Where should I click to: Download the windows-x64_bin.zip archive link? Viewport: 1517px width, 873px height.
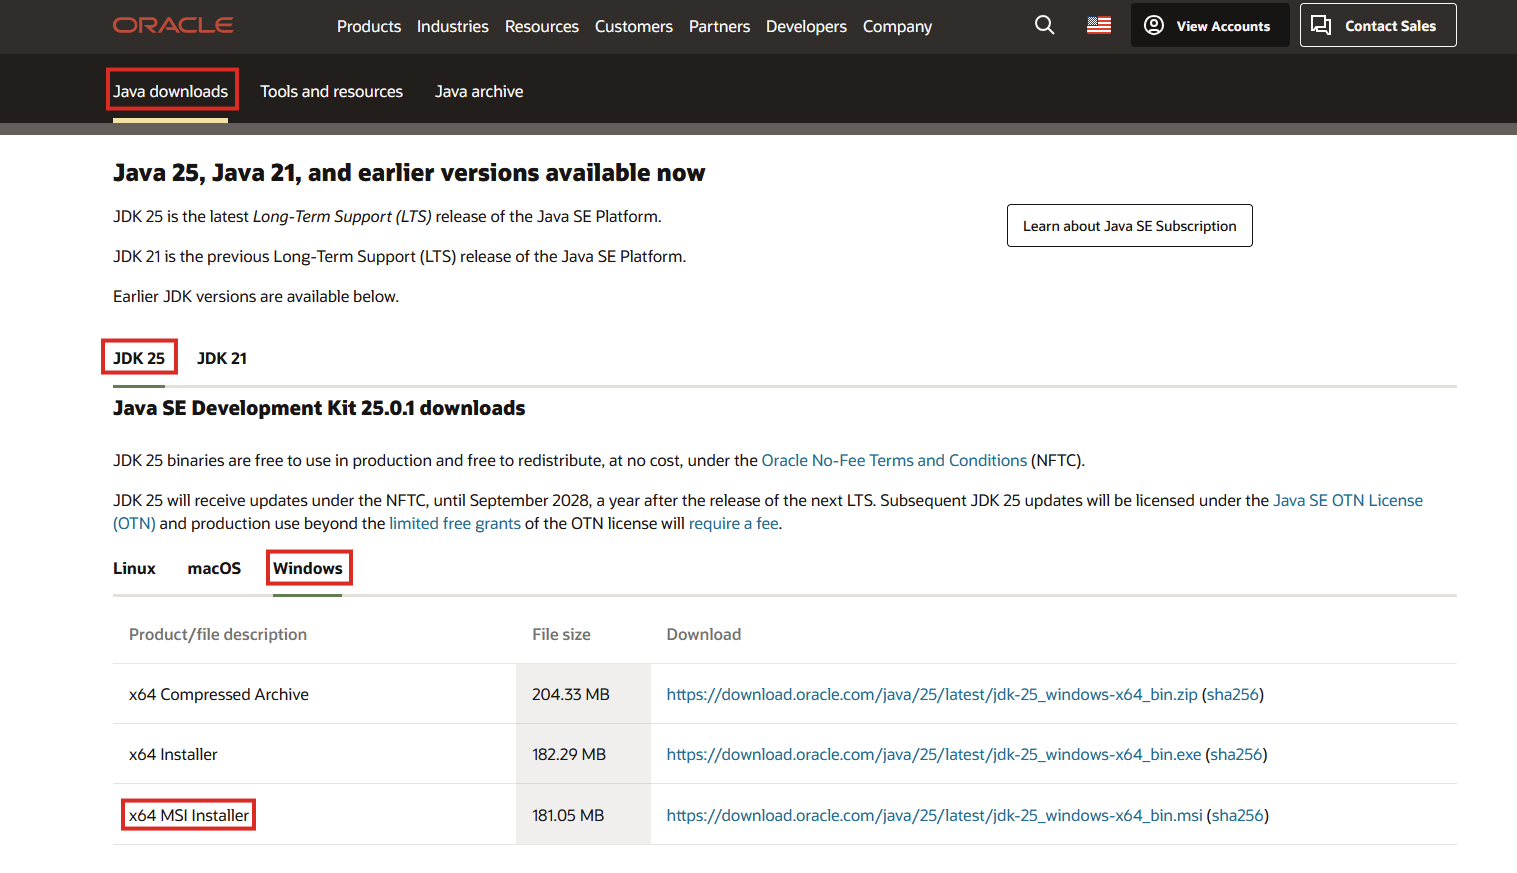click(932, 694)
